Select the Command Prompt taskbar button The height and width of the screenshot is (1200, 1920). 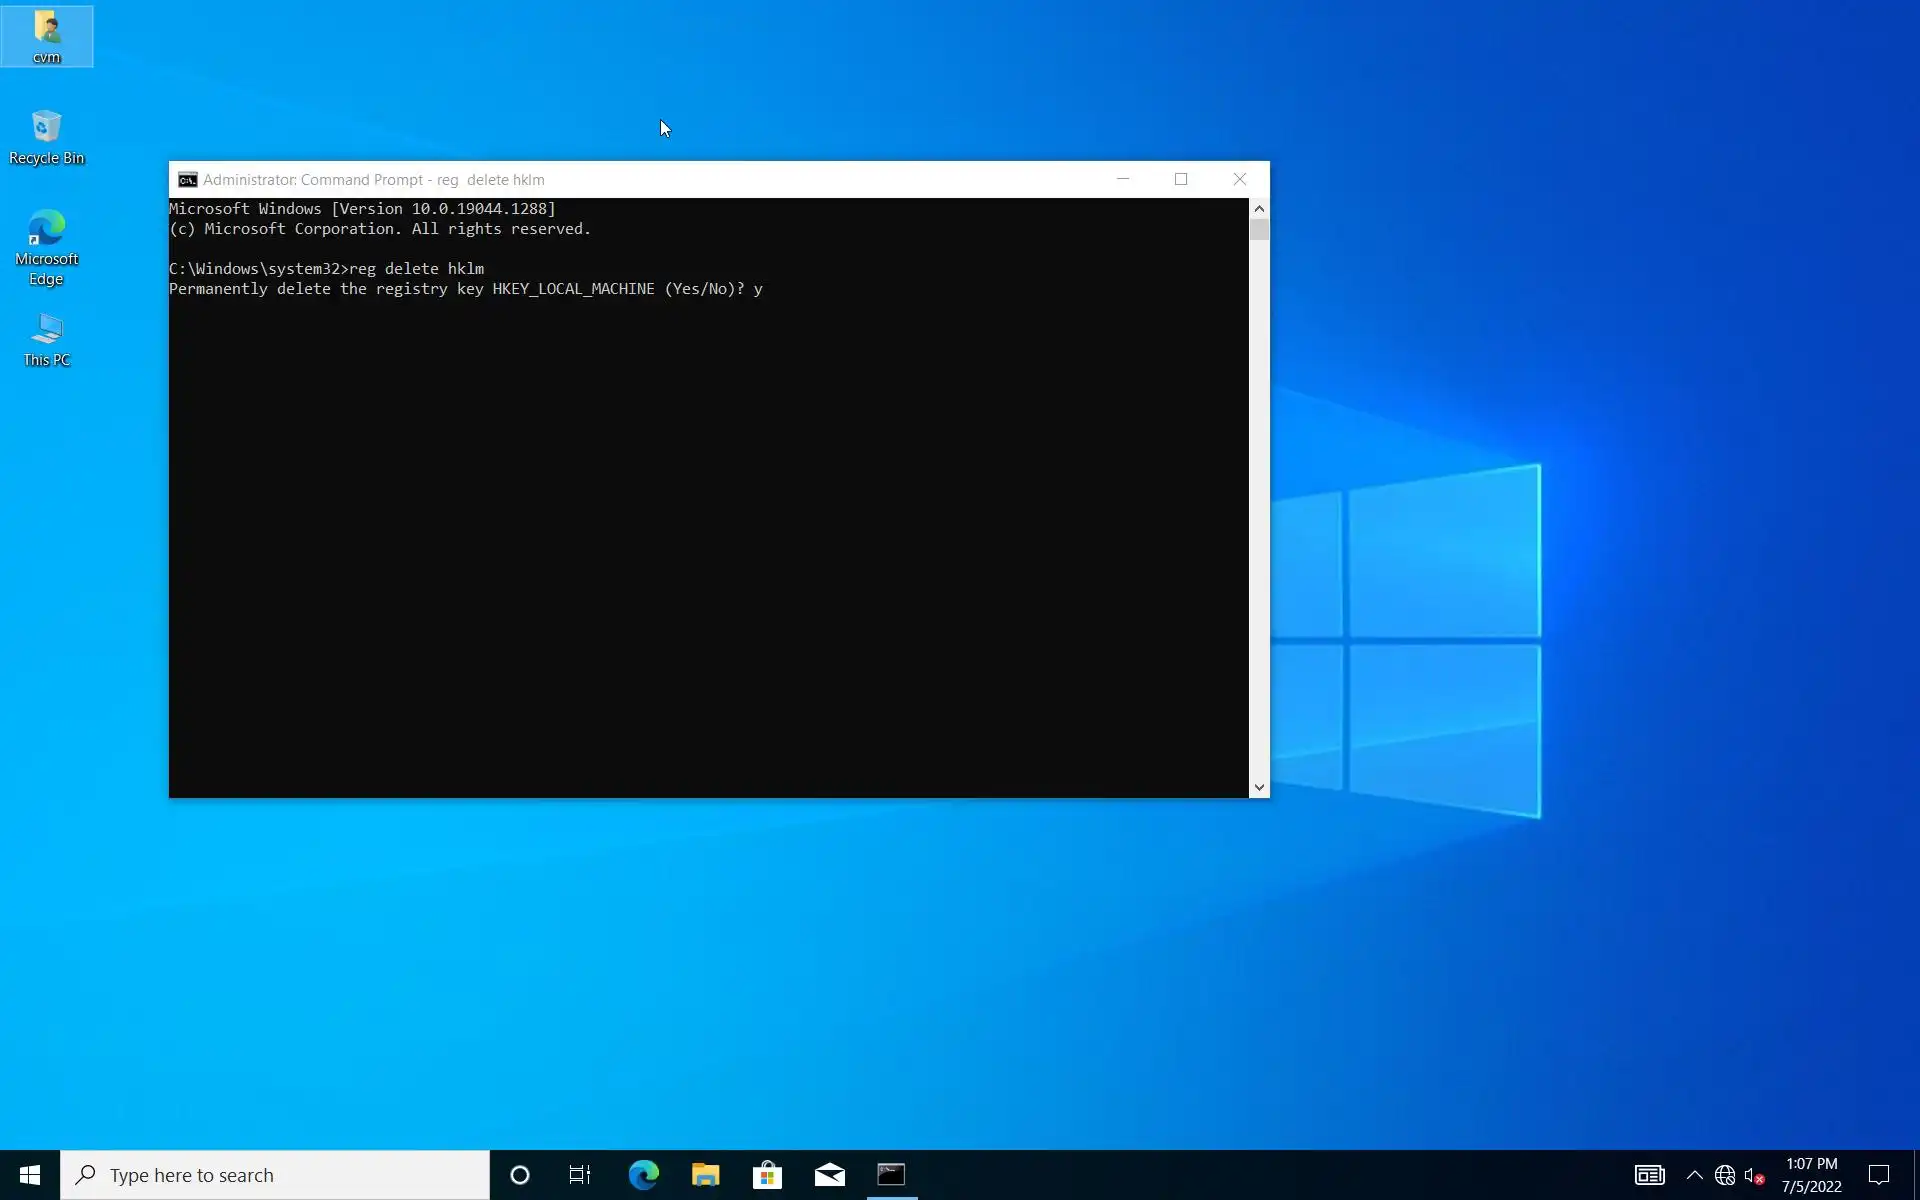(891, 1175)
